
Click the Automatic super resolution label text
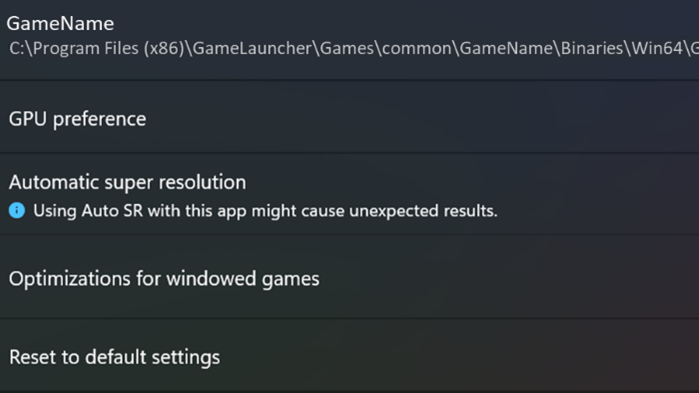127,182
